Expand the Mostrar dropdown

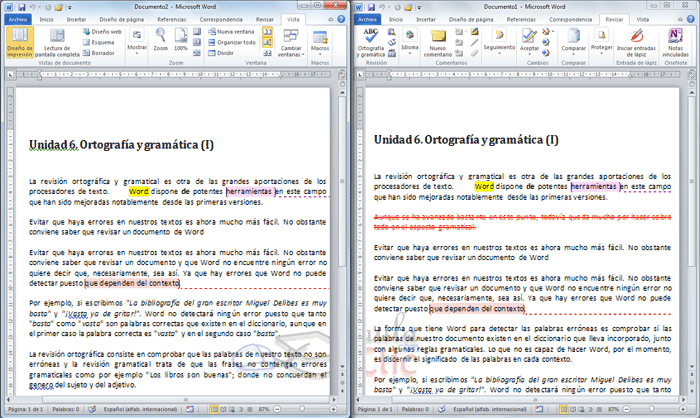click(x=137, y=42)
